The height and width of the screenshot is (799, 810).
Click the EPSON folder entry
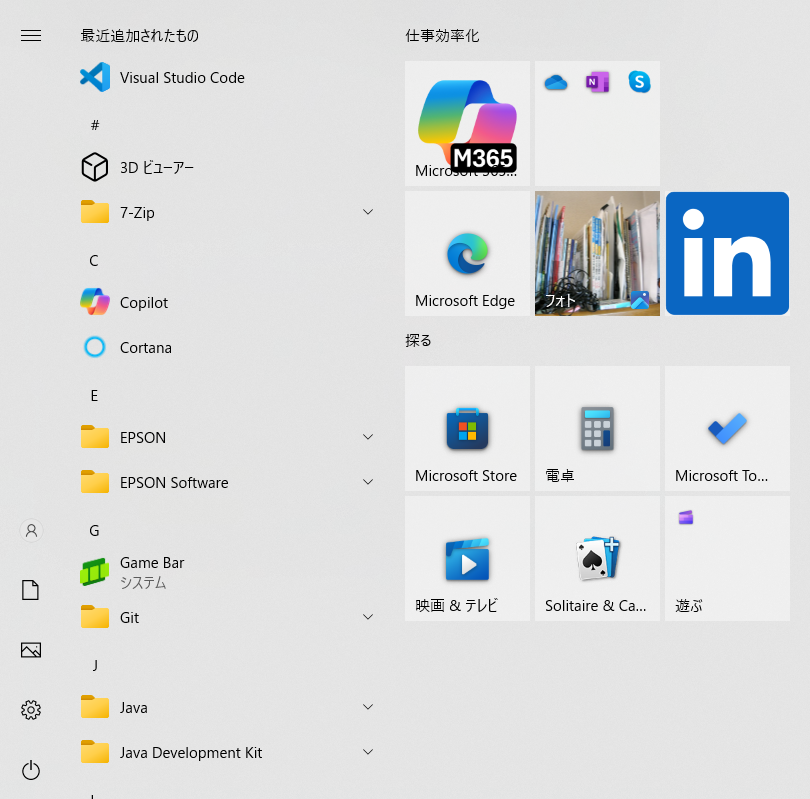227,437
